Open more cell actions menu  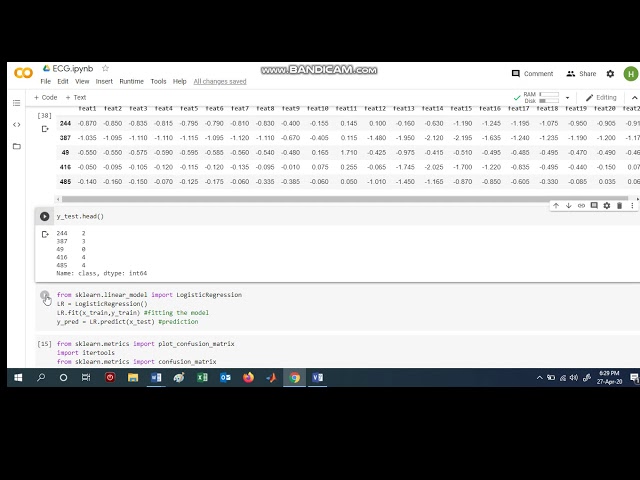point(632,205)
